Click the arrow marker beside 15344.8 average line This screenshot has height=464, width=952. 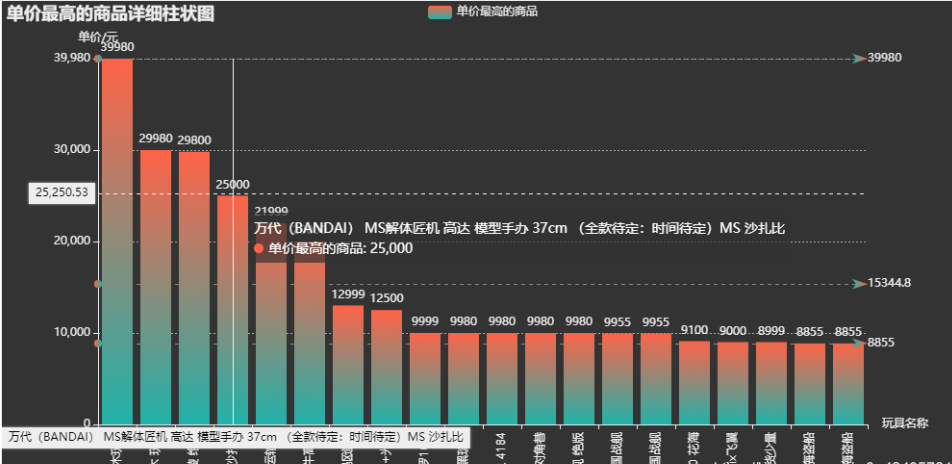(858, 284)
